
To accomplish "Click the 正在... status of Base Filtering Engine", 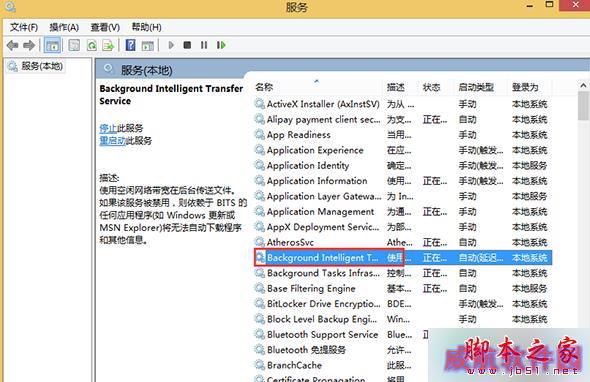I will tap(435, 289).
